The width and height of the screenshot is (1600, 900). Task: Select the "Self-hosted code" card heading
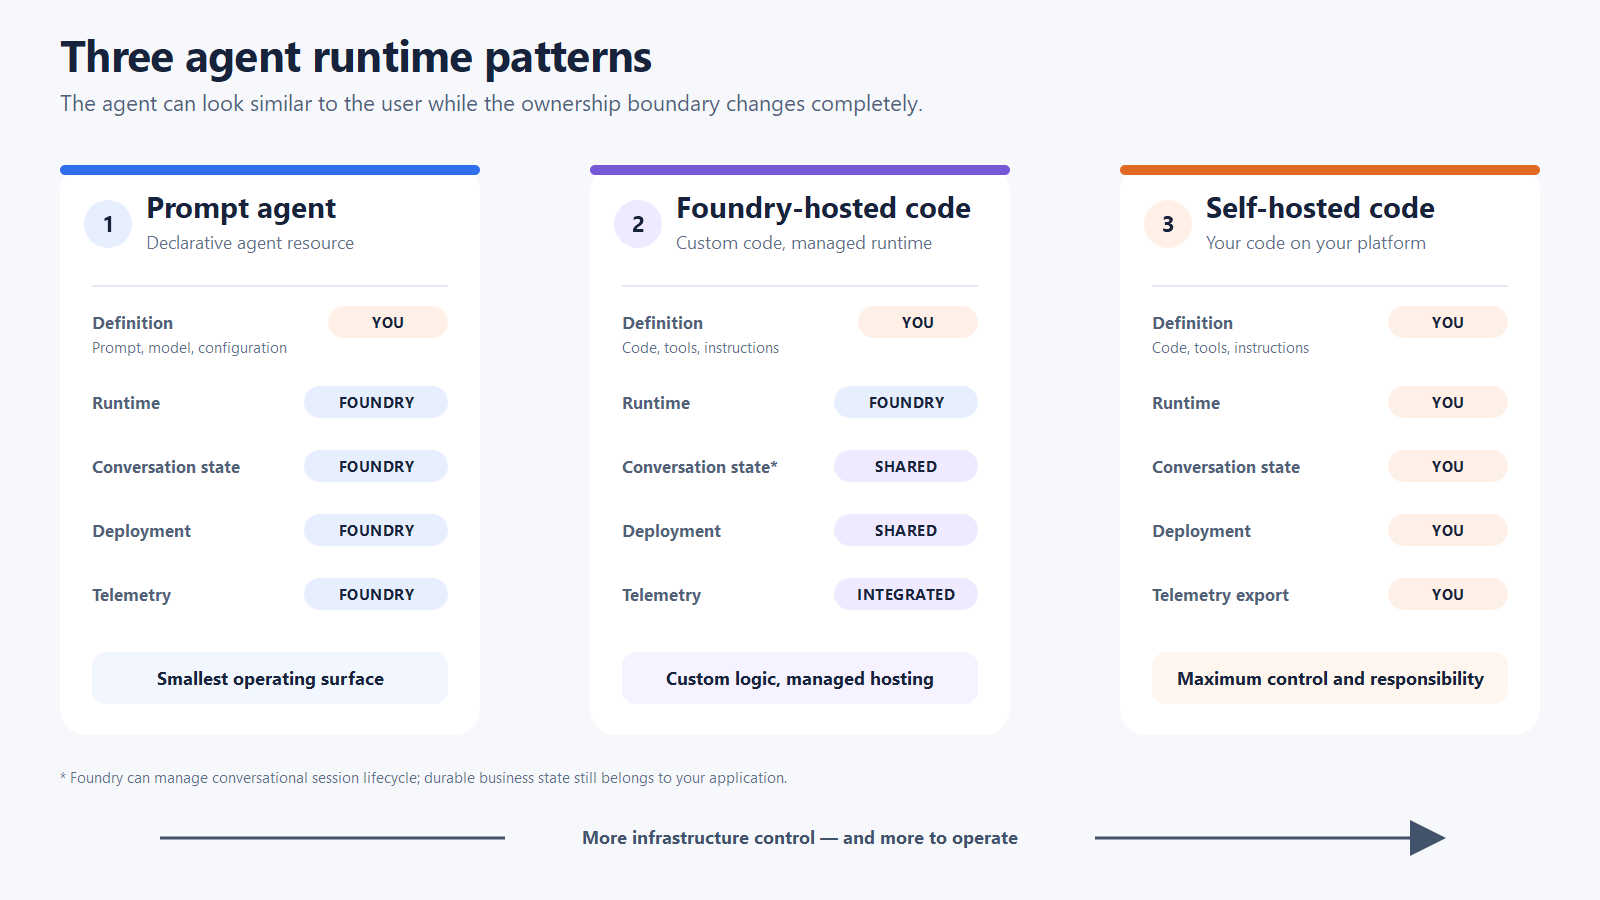[x=1320, y=208]
